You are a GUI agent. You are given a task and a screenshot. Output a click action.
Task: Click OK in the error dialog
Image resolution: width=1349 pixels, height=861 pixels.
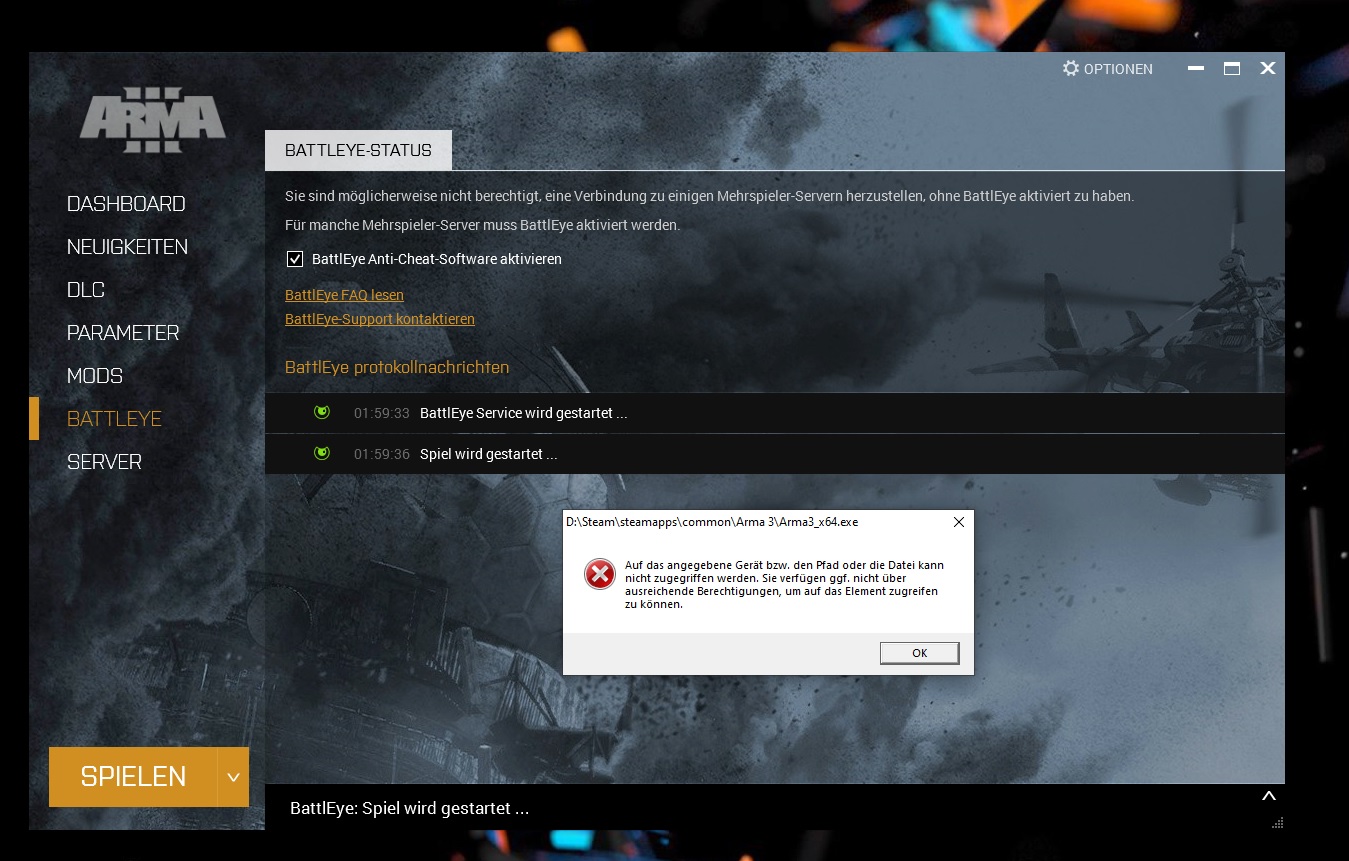coord(920,653)
